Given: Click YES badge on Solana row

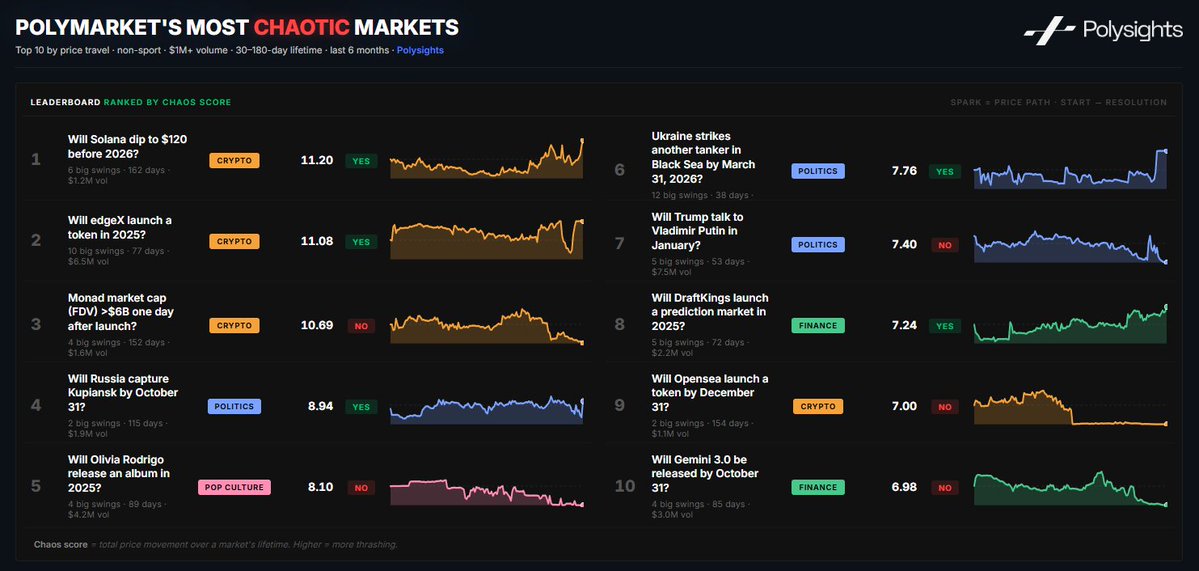Looking at the screenshot, I should (361, 161).
